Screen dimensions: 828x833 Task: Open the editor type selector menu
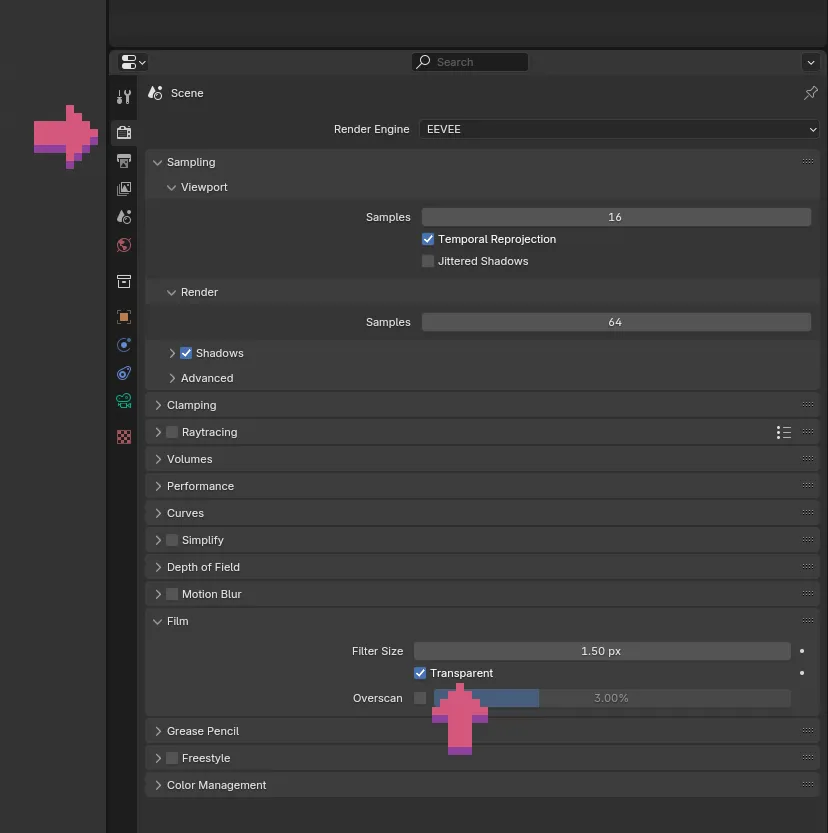(x=132, y=62)
